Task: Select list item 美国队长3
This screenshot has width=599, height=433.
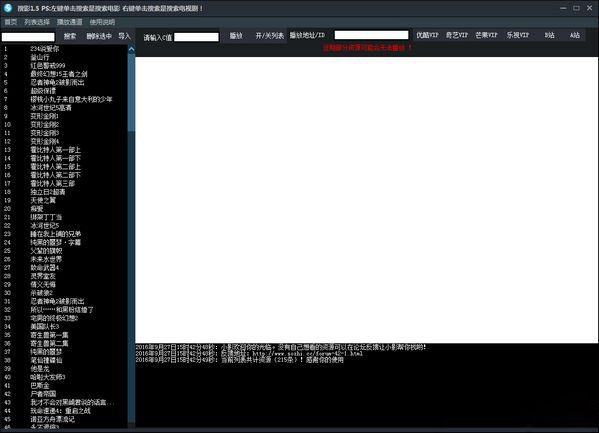Action: (45, 326)
